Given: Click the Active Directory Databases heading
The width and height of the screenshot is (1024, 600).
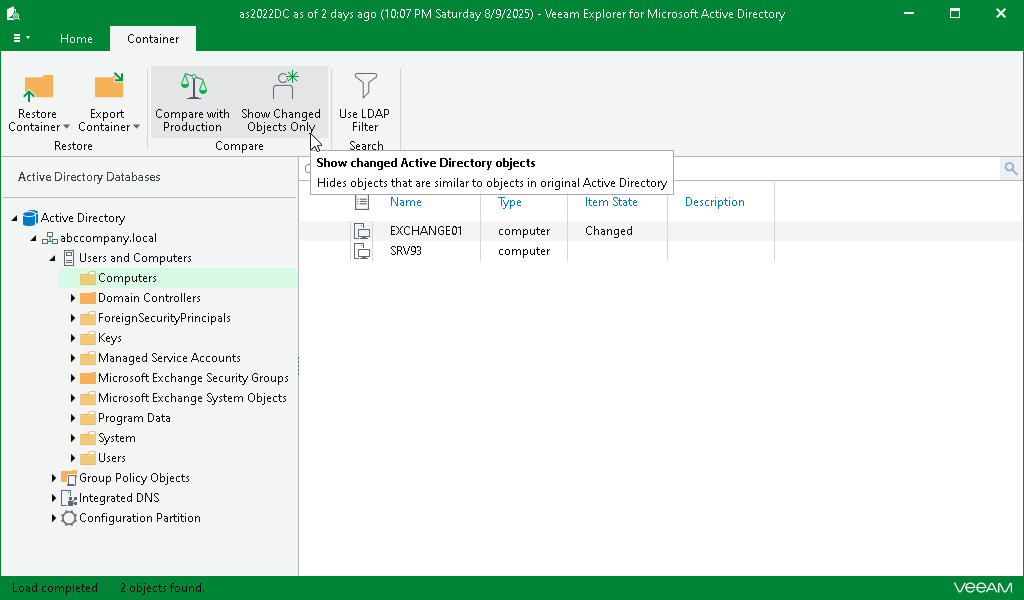Looking at the screenshot, I should click(89, 177).
